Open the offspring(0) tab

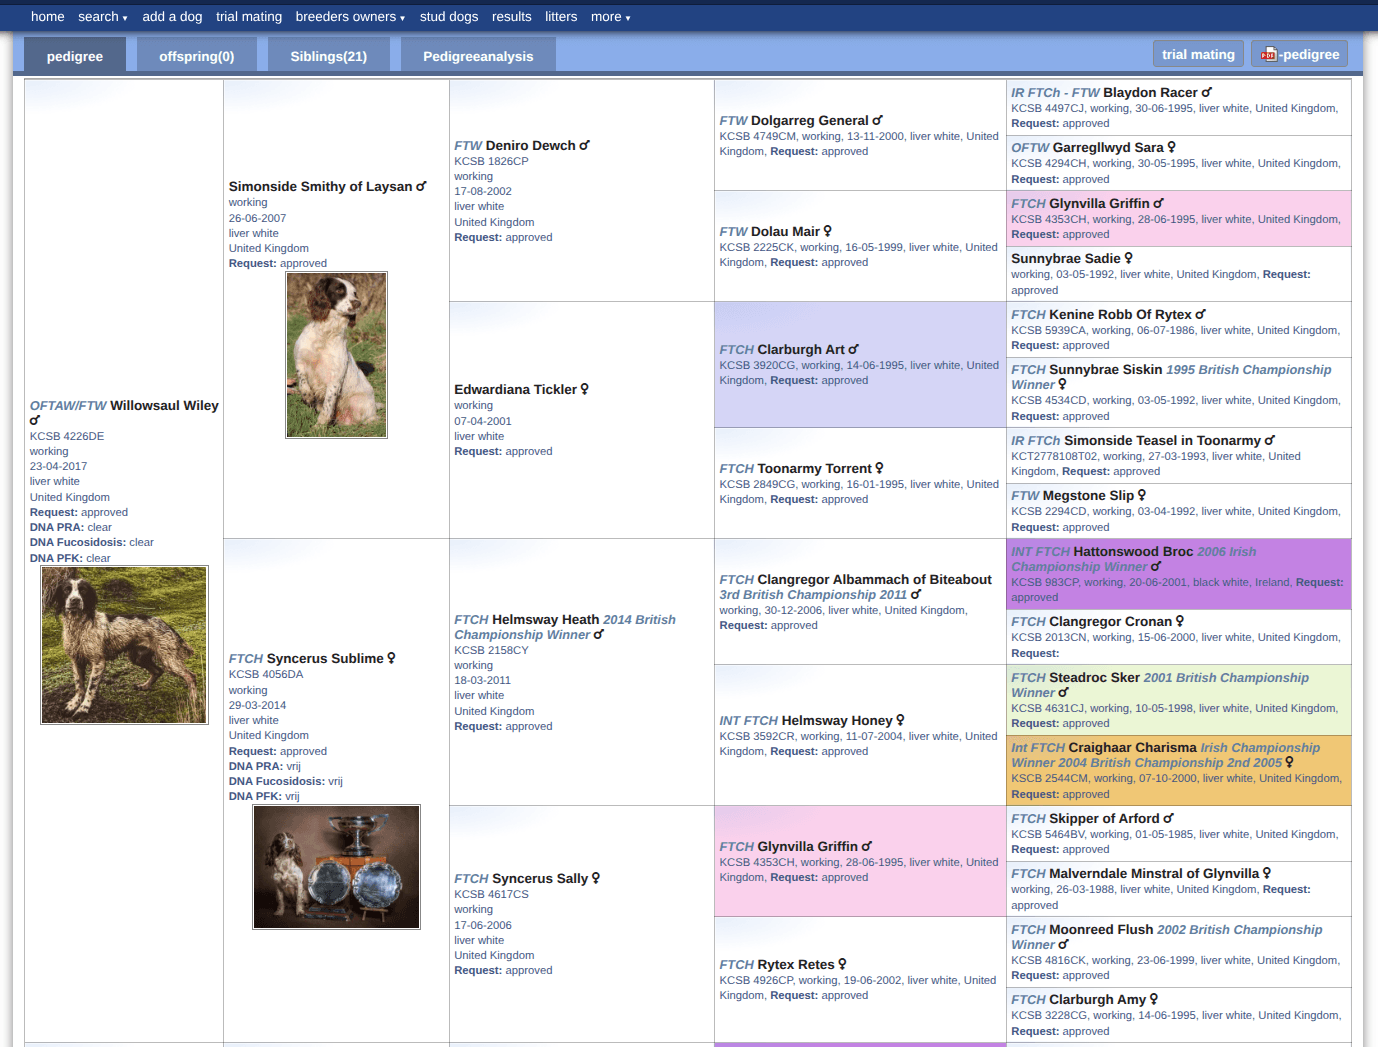tap(197, 56)
